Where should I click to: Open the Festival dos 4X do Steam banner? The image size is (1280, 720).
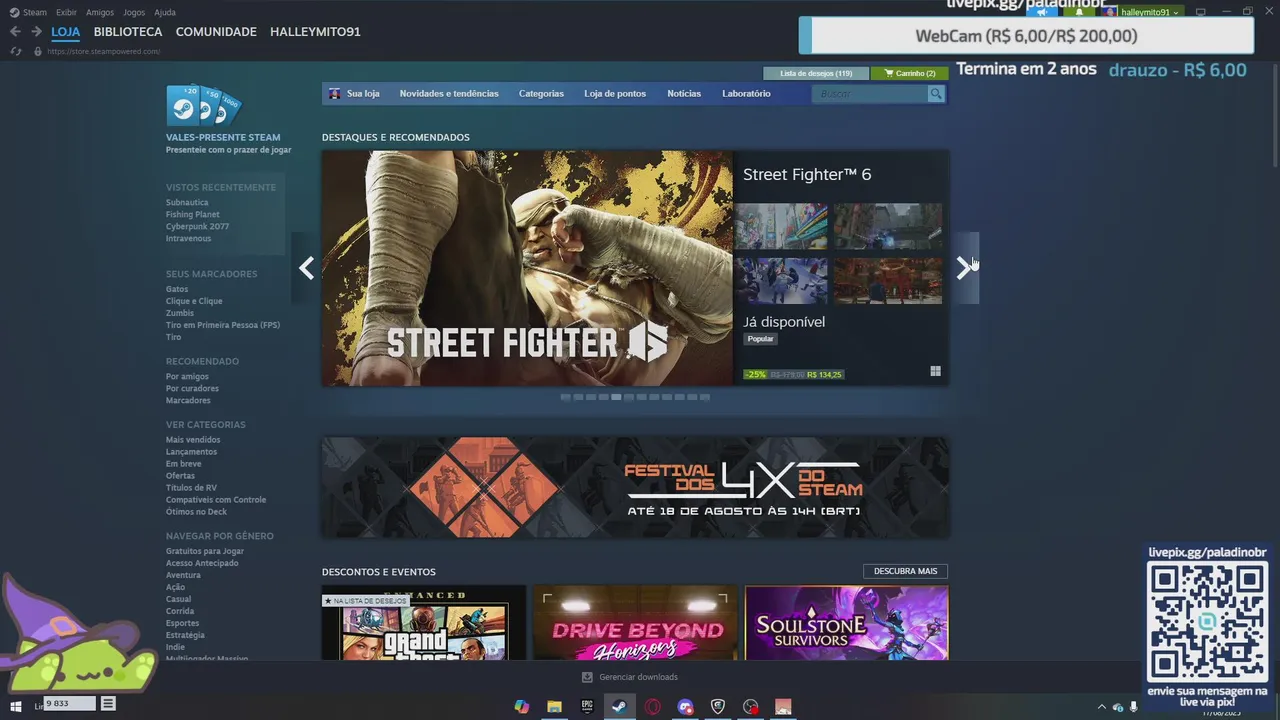(x=635, y=487)
